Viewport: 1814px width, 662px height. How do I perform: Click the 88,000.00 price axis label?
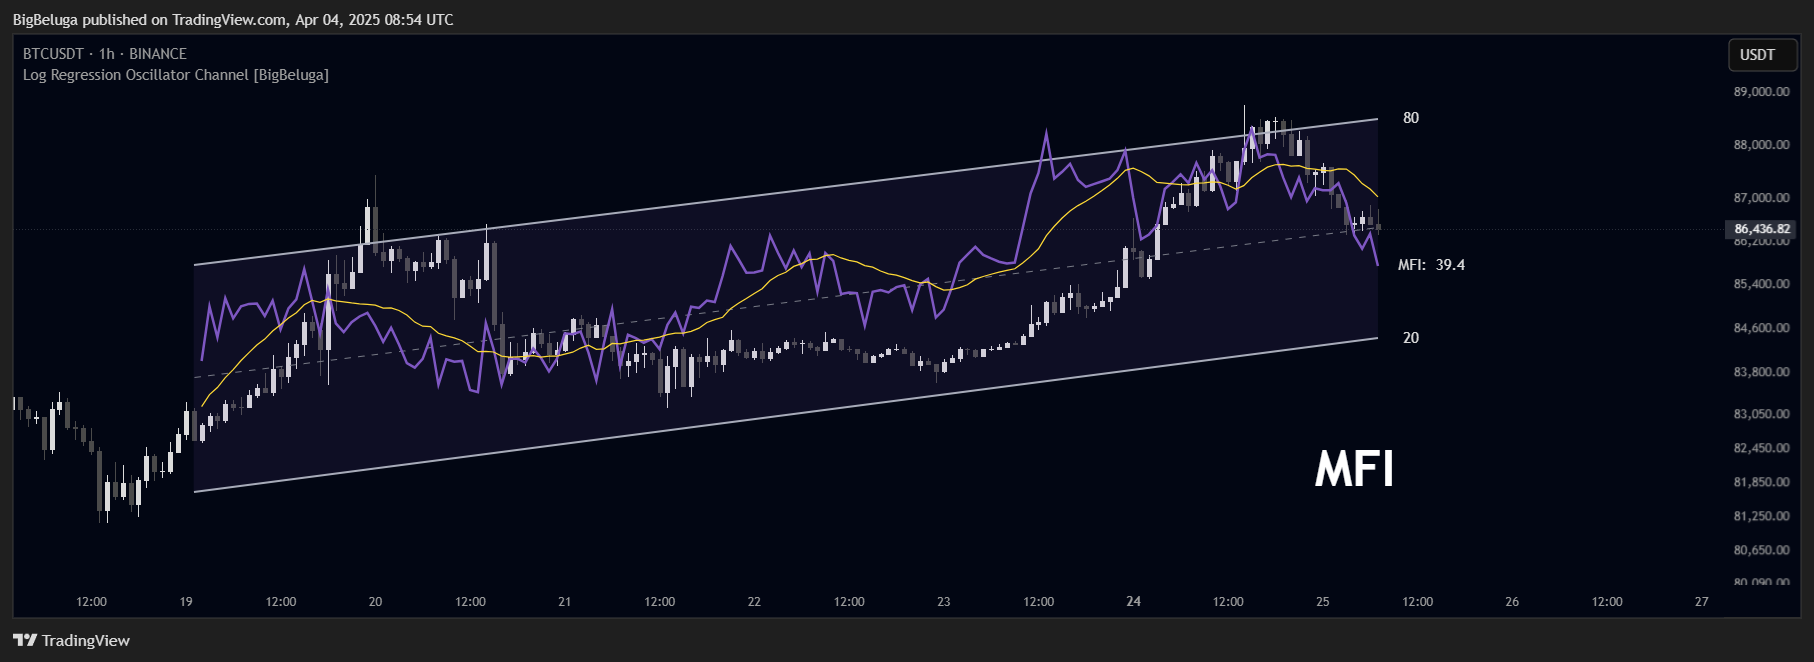click(1761, 145)
